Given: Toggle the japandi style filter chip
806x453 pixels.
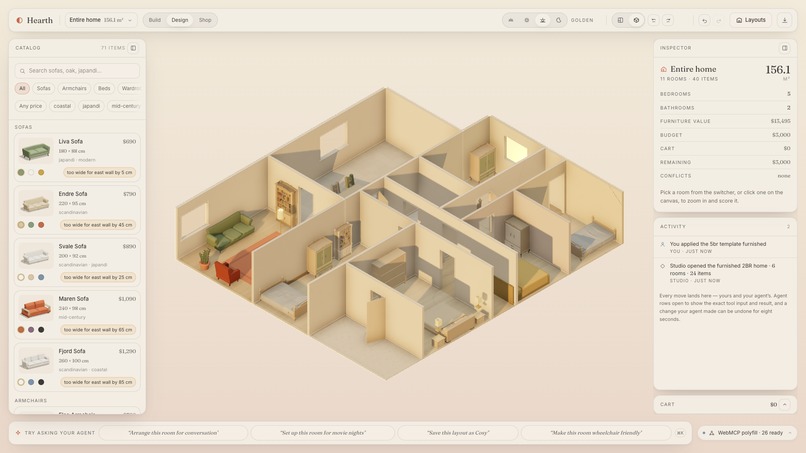Looking at the screenshot, I should (x=91, y=106).
